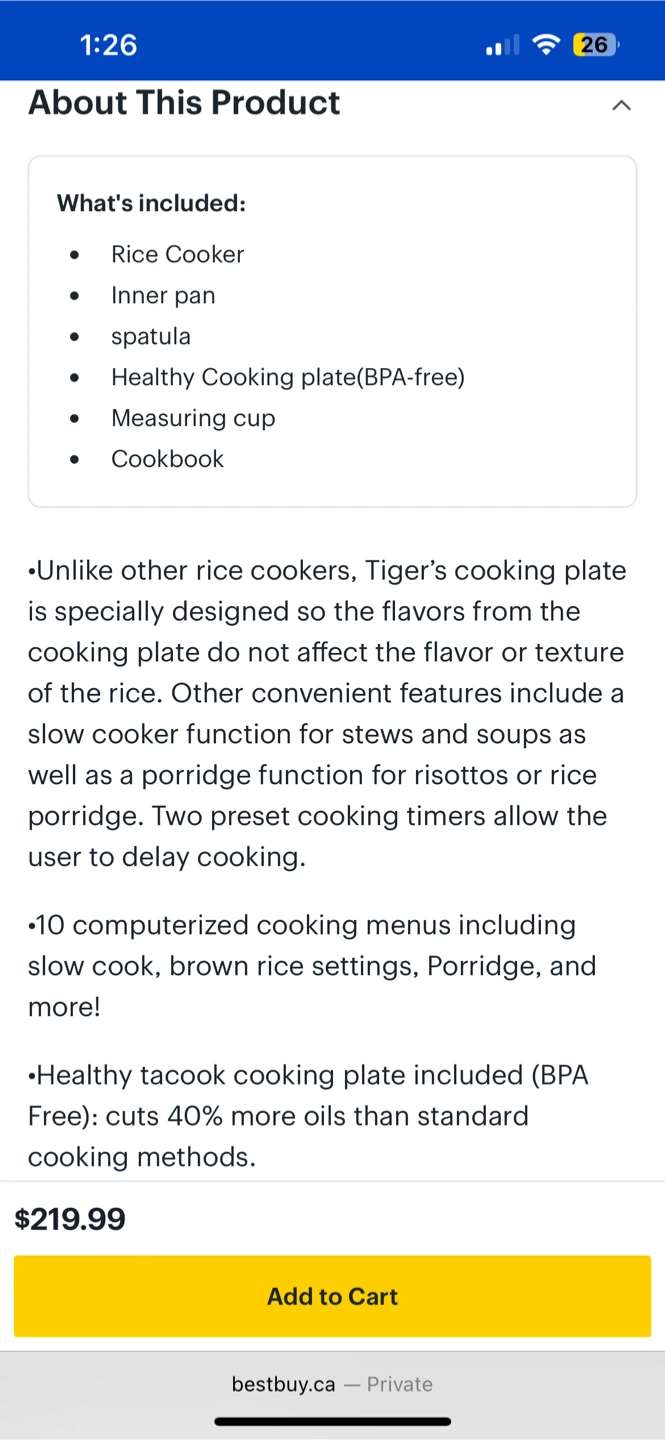Tap the spatula list item
The height and width of the screenshot is (1440, 665).
150,336
